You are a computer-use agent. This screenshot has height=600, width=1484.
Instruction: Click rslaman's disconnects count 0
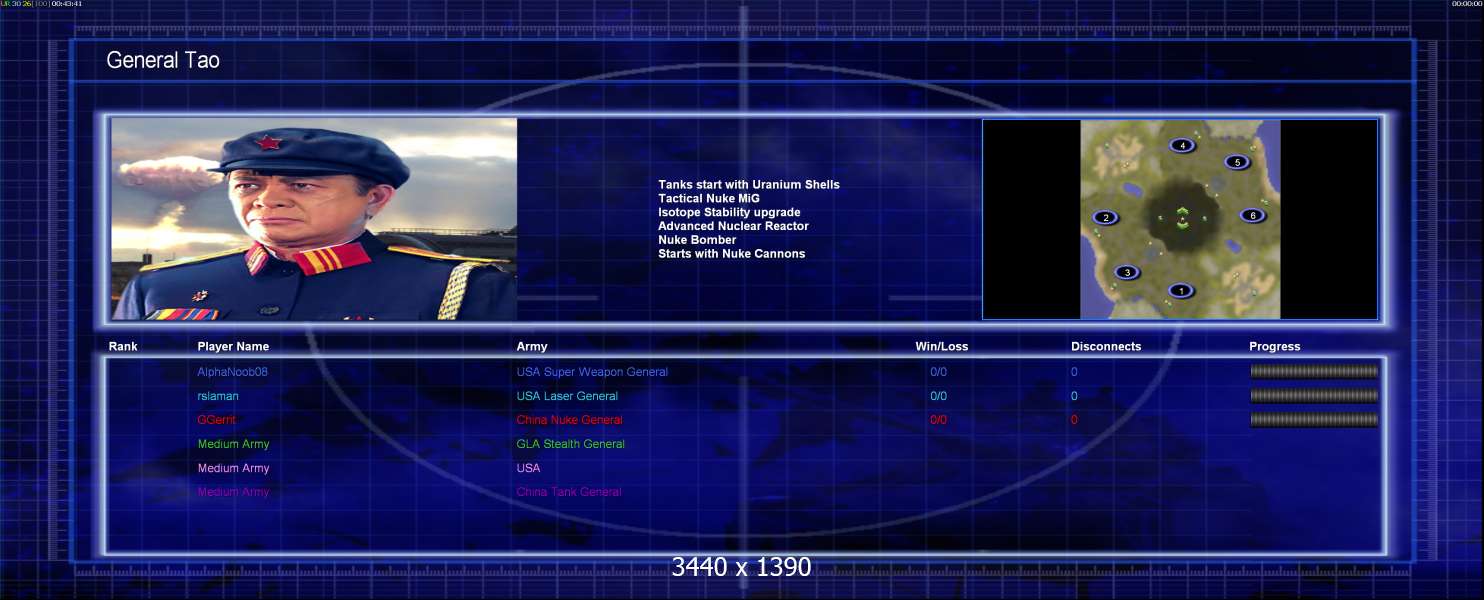1074,396
